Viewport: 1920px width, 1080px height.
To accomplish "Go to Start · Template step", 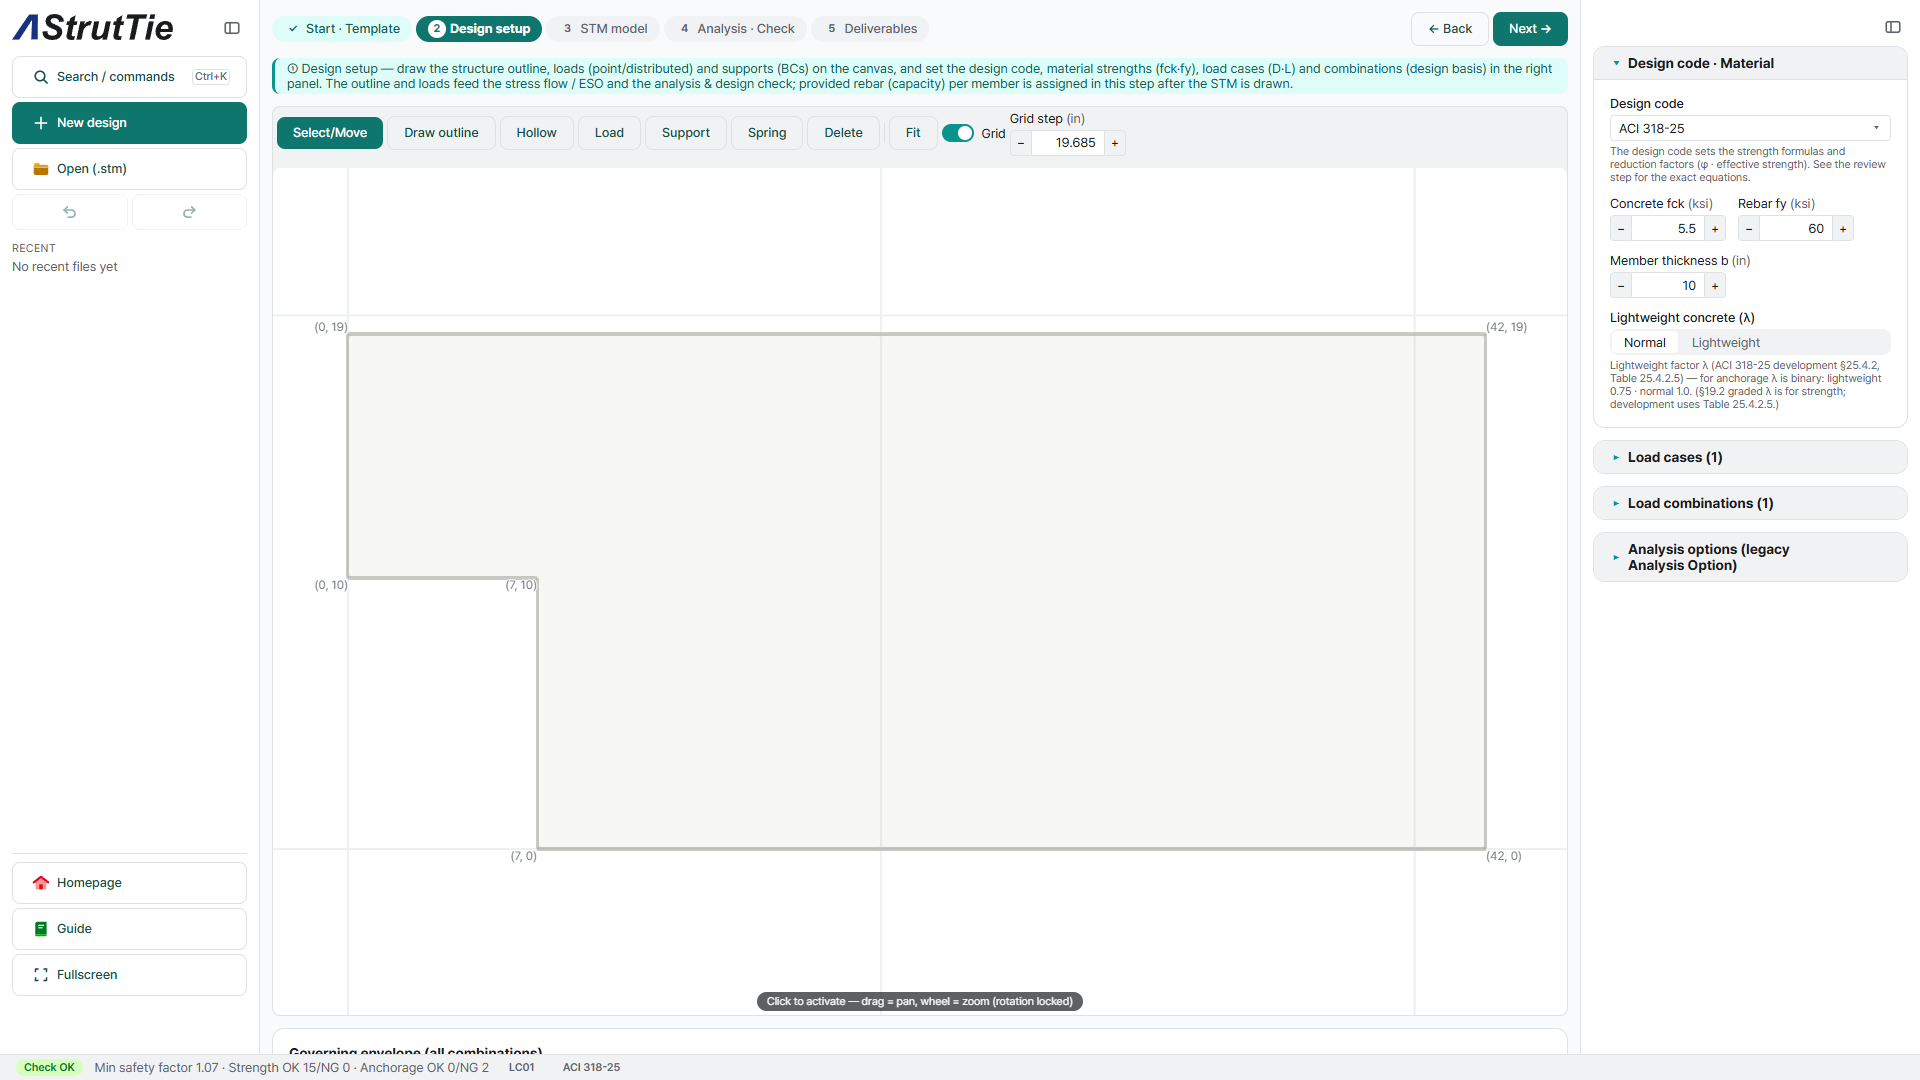I will click(343, 29).
